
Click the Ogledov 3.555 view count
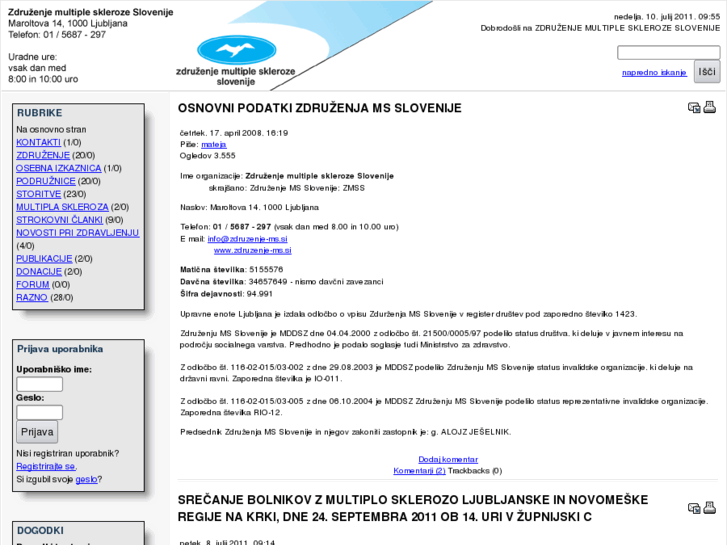(x=208, y=156)
